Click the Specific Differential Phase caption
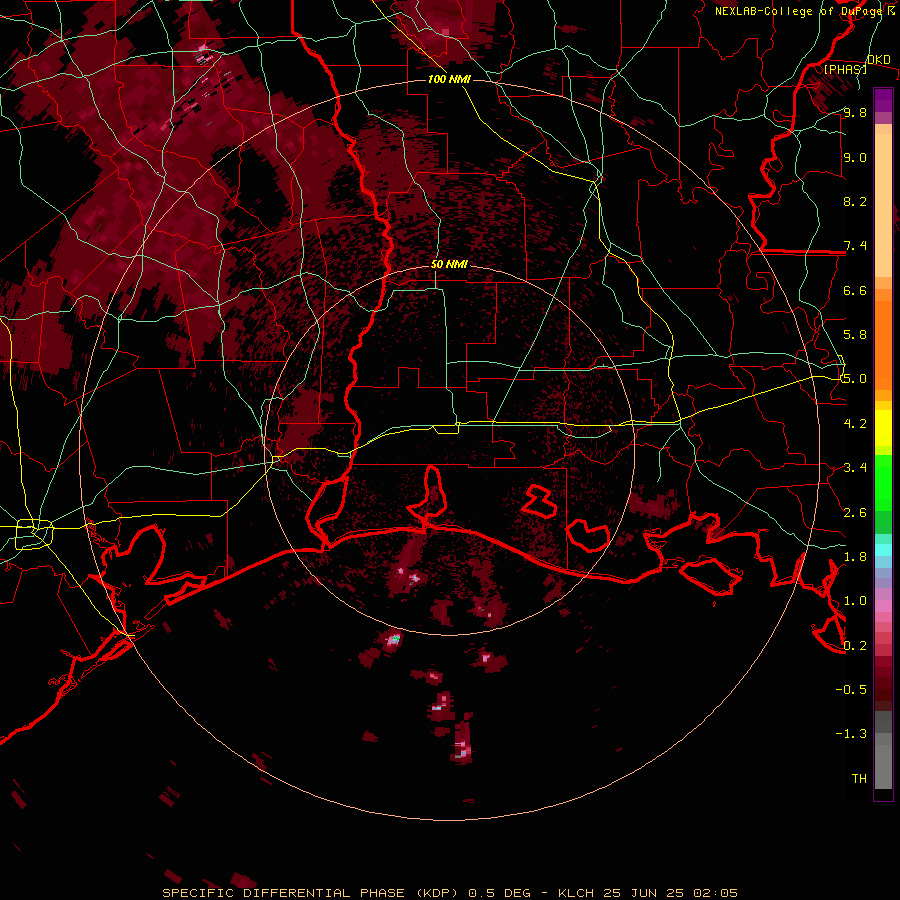Viewport: 900px width, 900px height. (x=450, y=893)
